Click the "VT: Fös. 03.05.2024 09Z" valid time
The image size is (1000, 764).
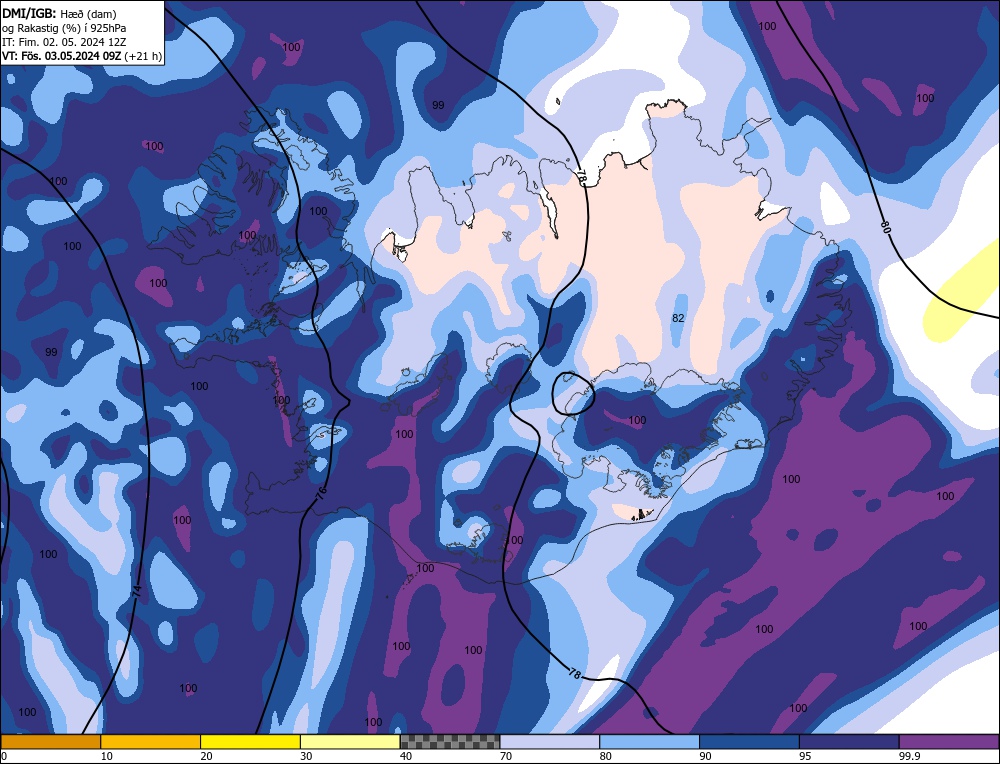pyautogui.click(x=61, y=56)
